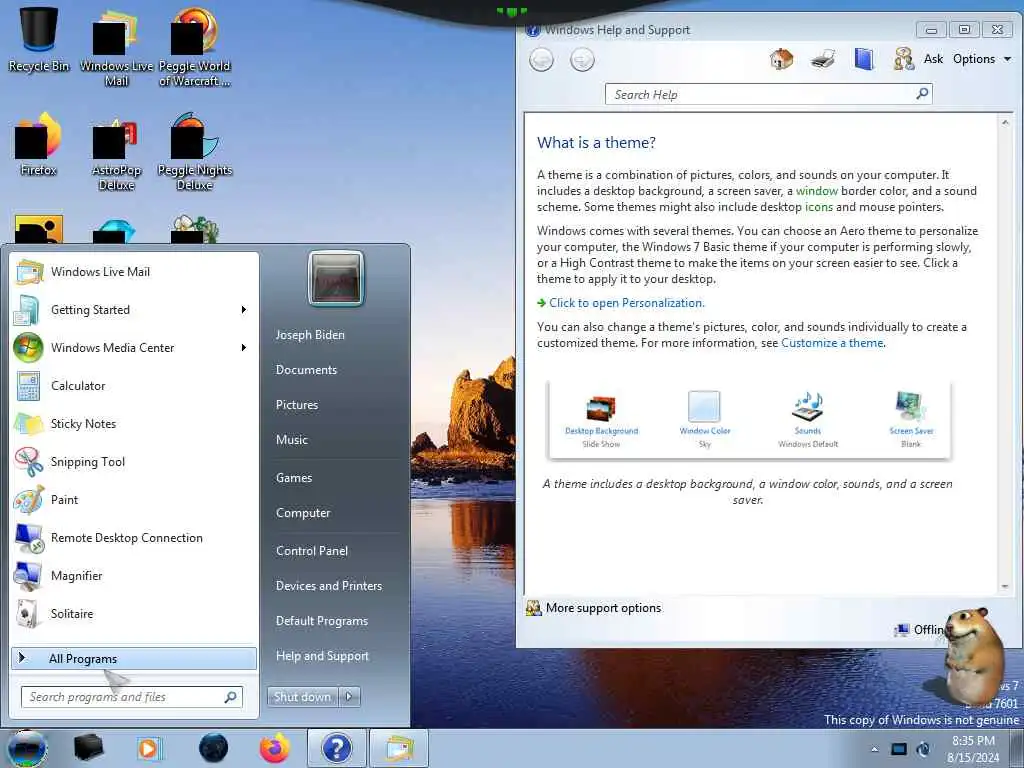Expand the Getting Started submenu arrow

tap(244, 310)
